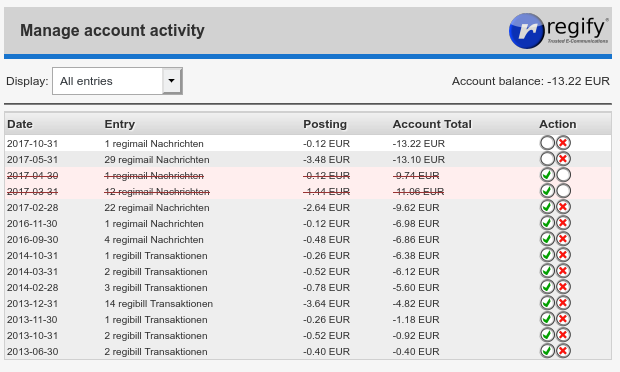Screen dimensions: 620x372
Task: Click the red X for the 2016-09-30 entry
Action: click(563, 239)
